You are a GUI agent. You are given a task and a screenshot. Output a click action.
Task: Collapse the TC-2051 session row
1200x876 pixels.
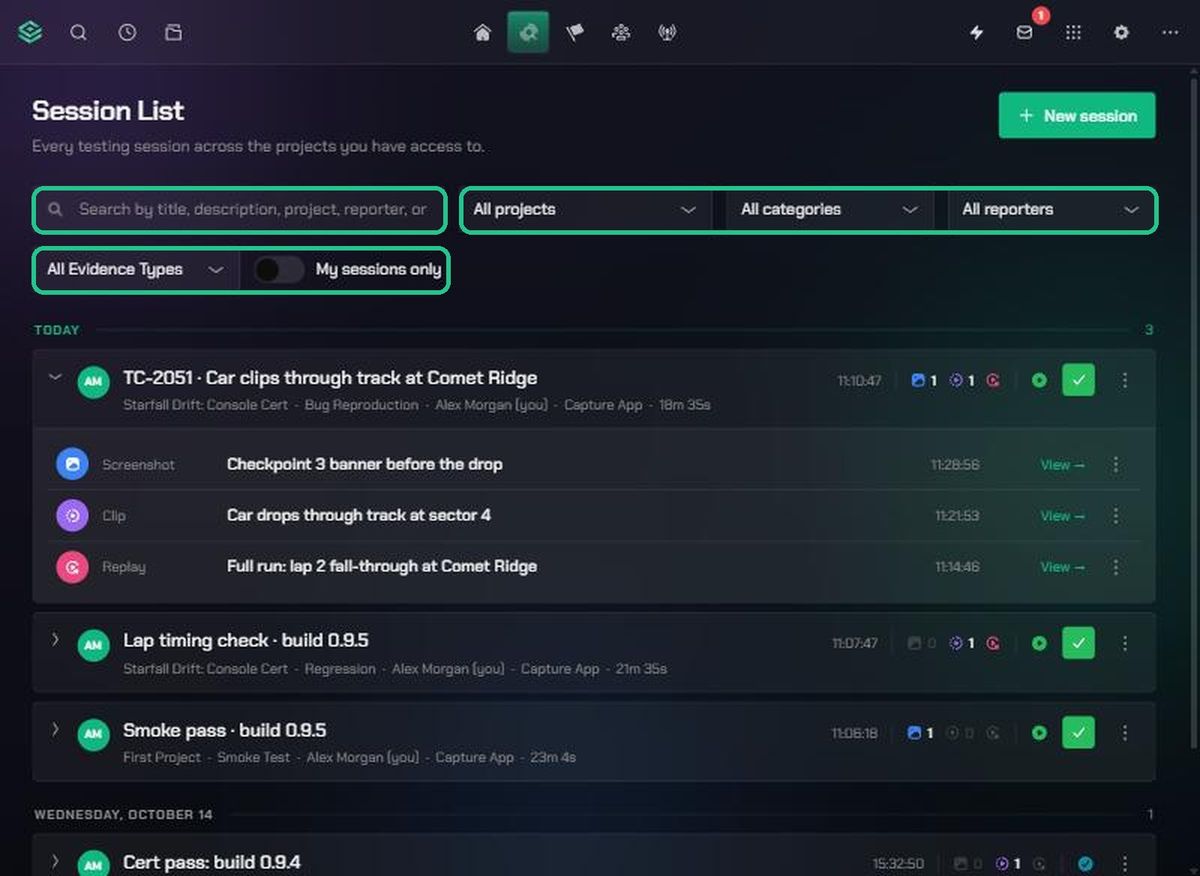pos(55,378)
